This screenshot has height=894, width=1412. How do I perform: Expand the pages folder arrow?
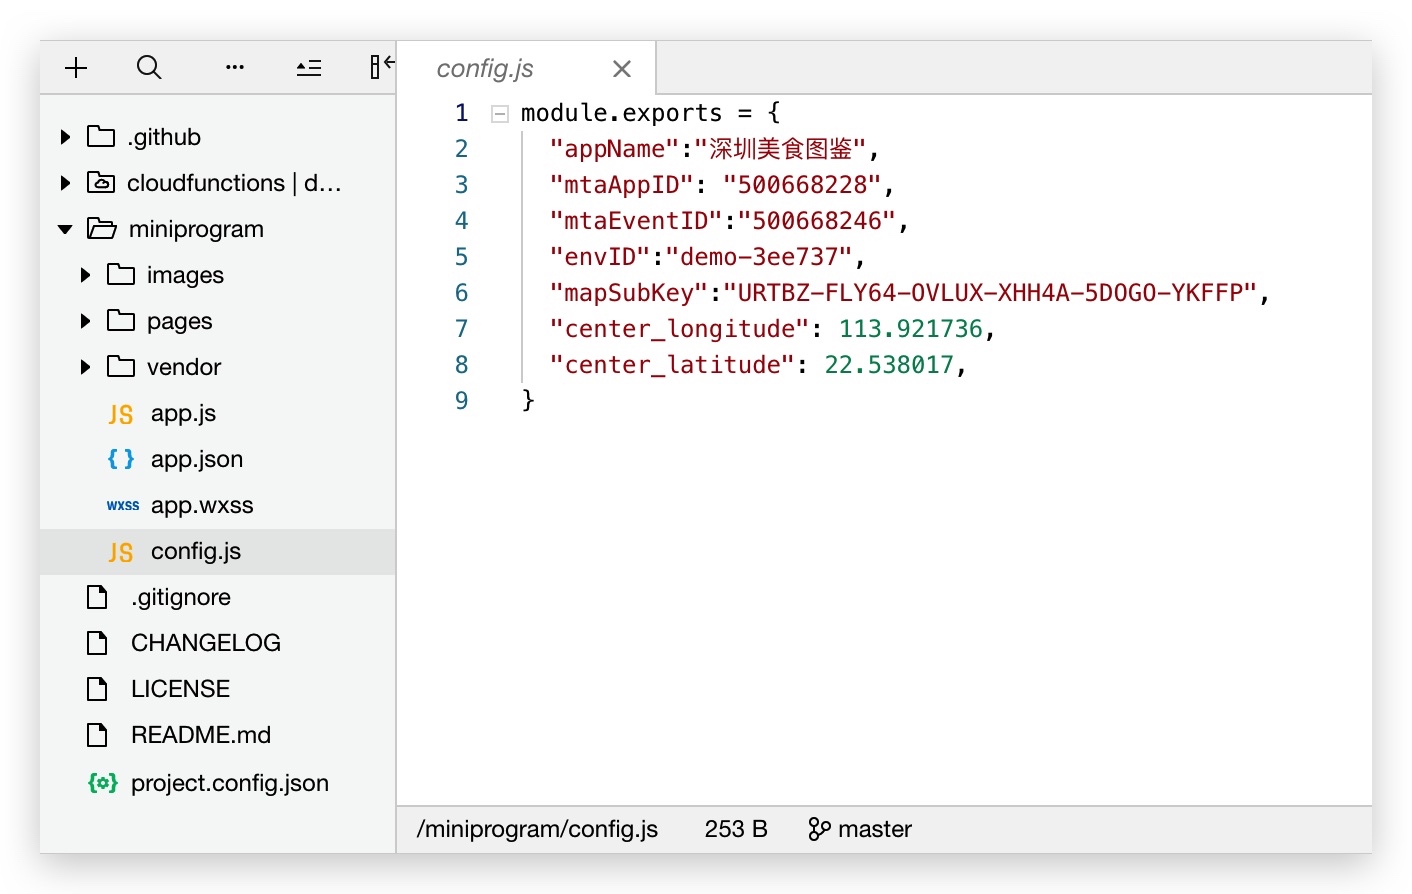(x=85, y=321)
